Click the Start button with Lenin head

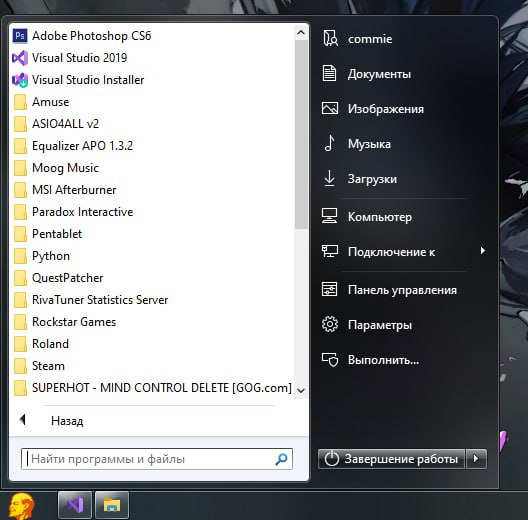[x=21, y=506]
